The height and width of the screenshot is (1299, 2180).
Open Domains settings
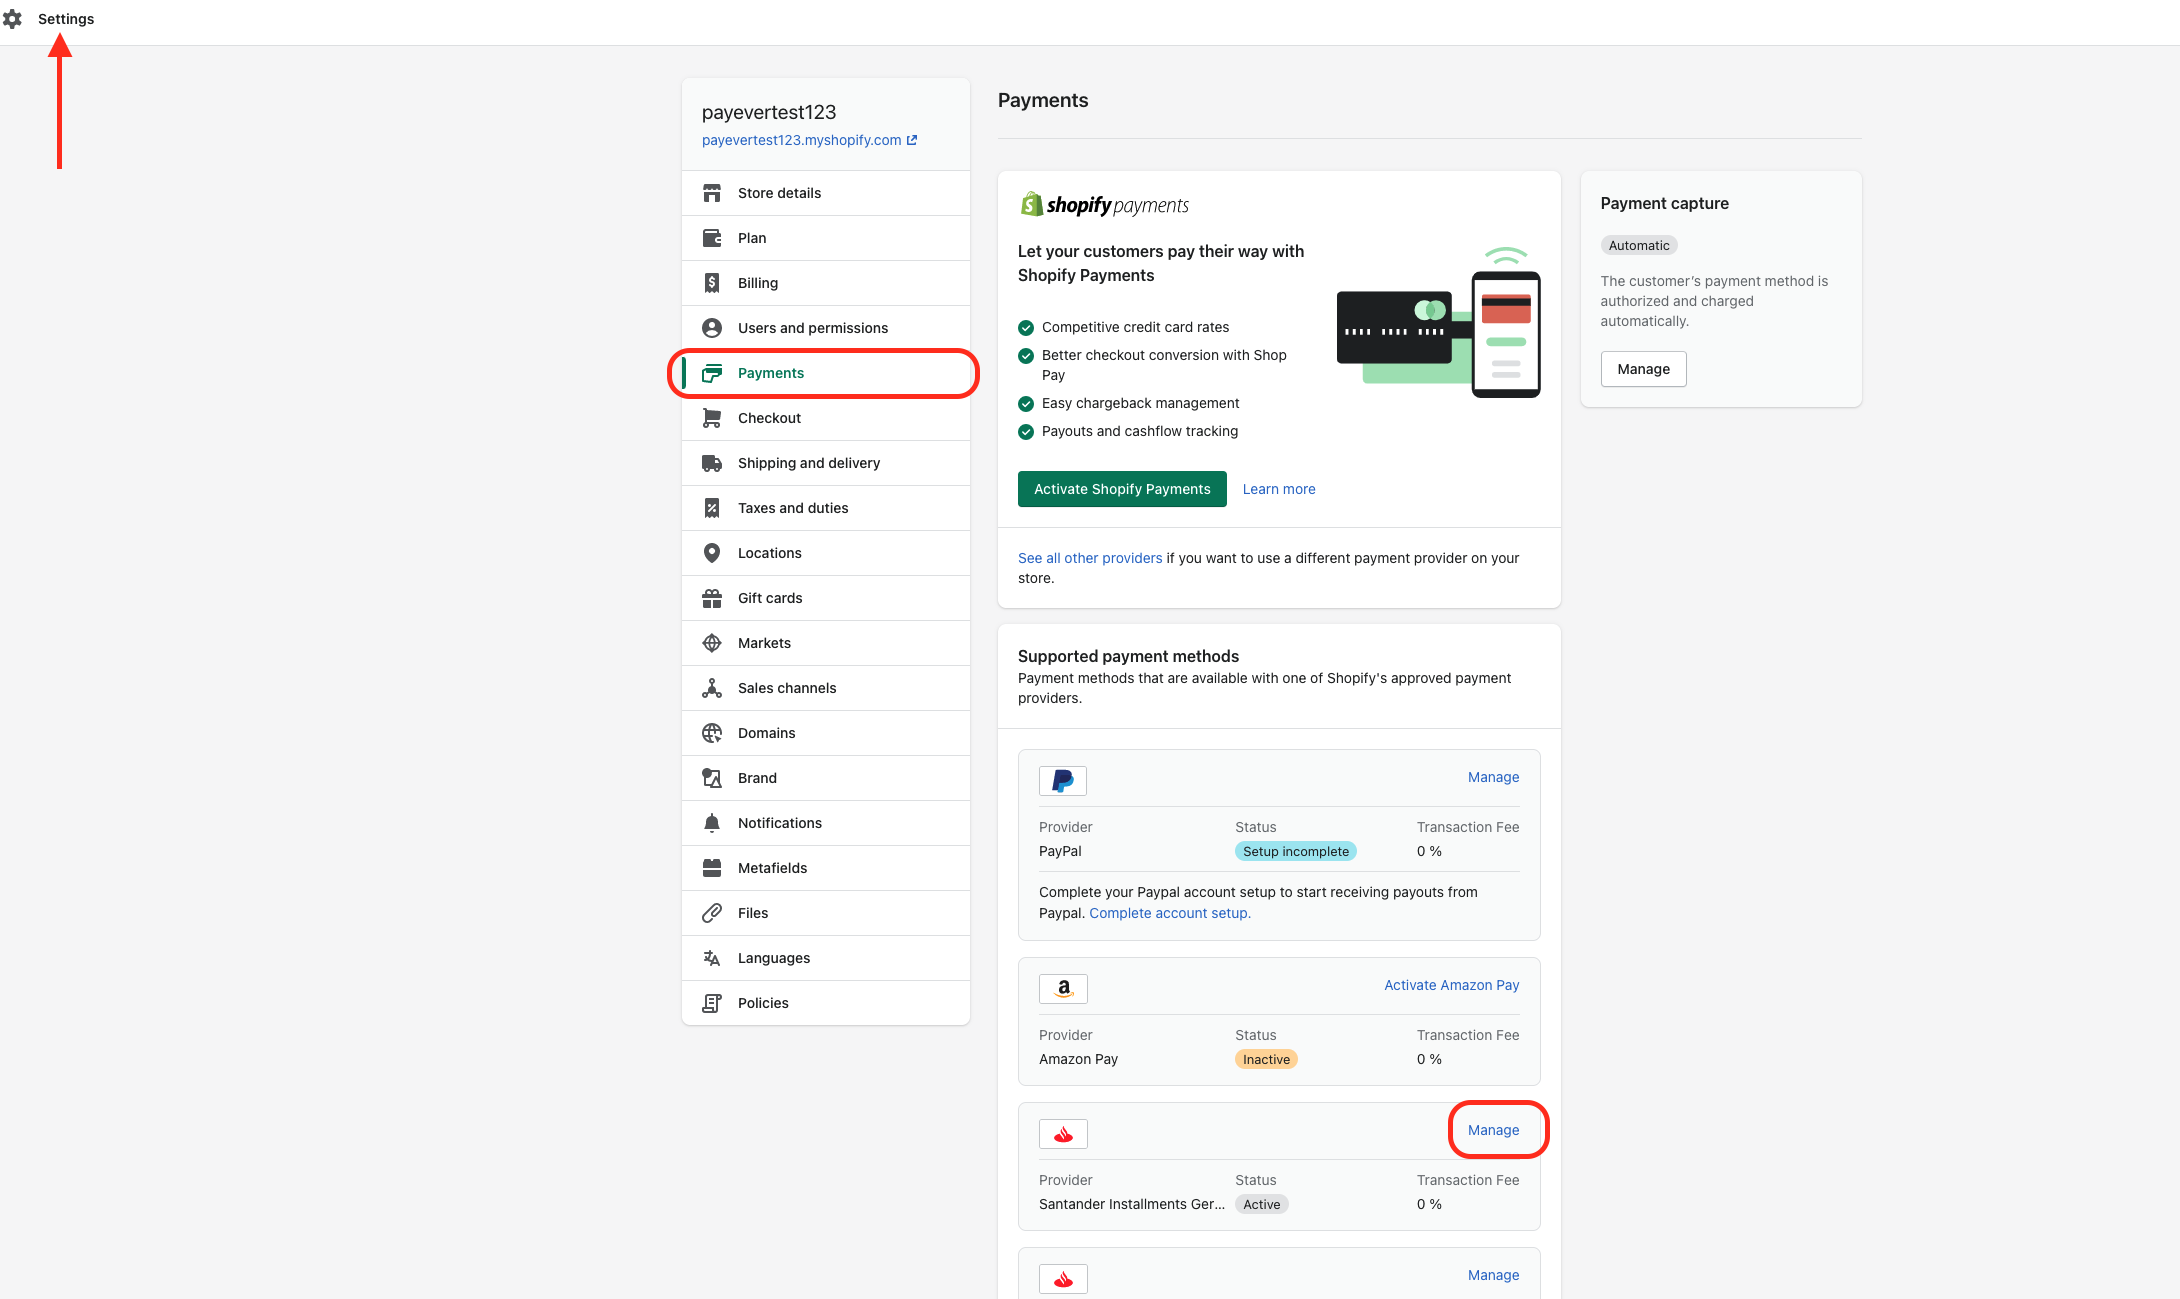pyautogui.click(x=826, y=733)
